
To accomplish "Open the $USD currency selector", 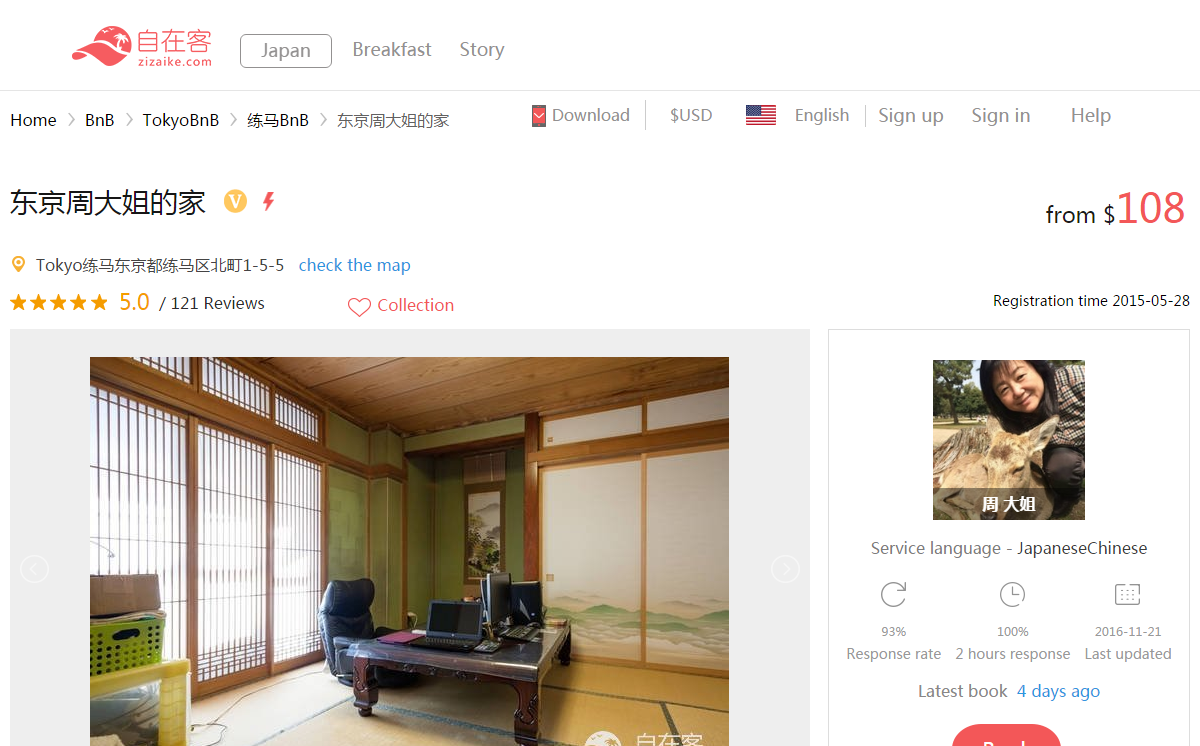I will (691, 115).
